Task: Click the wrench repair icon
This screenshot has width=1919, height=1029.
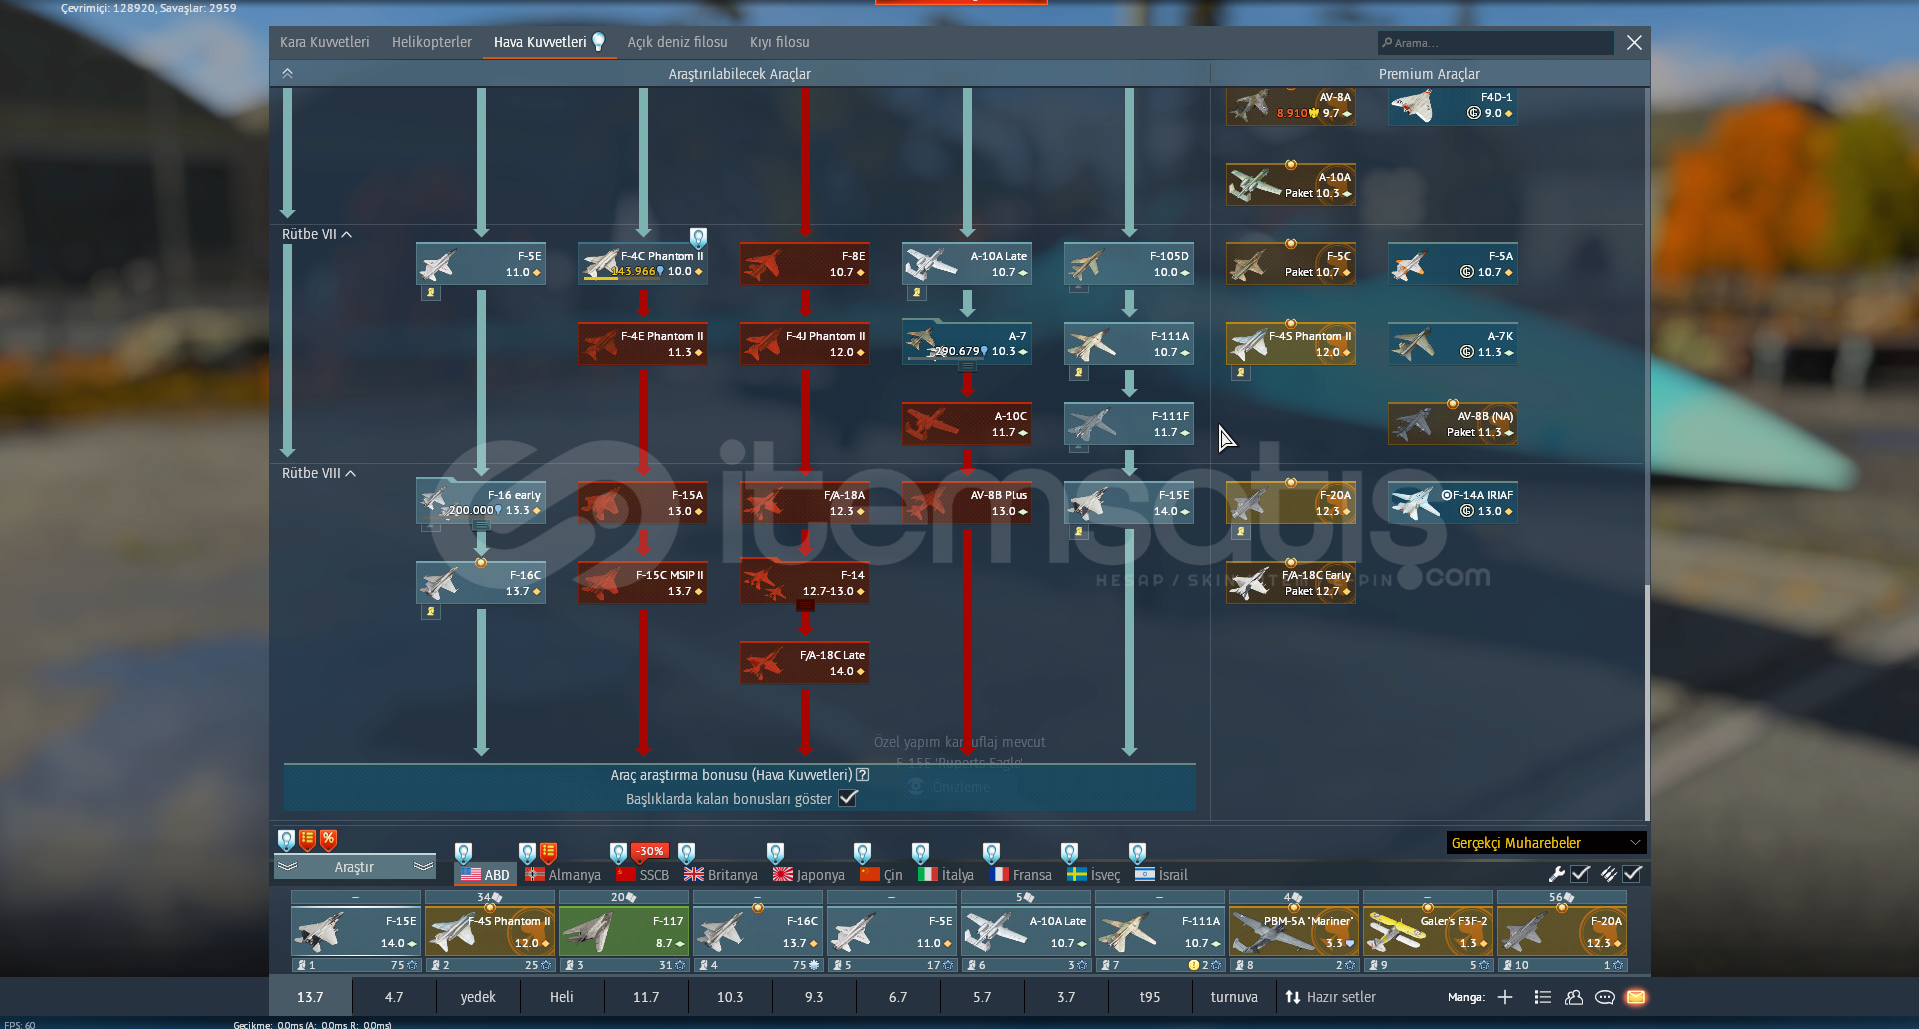Action: [x=1557, y=873]
